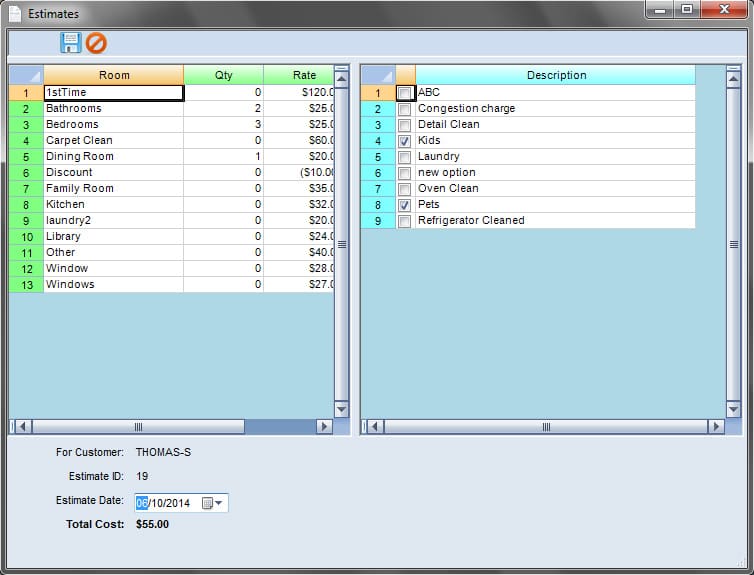Uncheck the Kids option checkbox
This screenshot has height=575, width=754.
[x=405, y=141]
